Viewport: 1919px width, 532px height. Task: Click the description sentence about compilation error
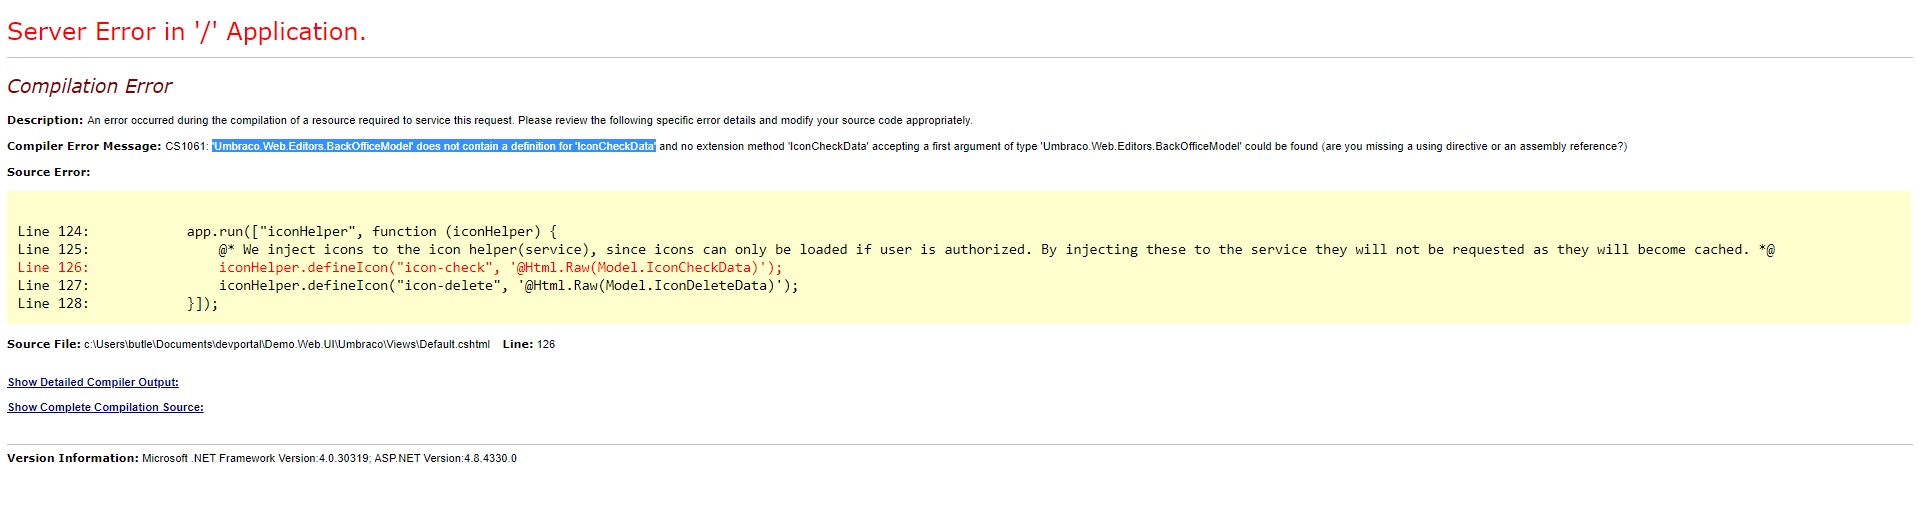click(529, 120)
